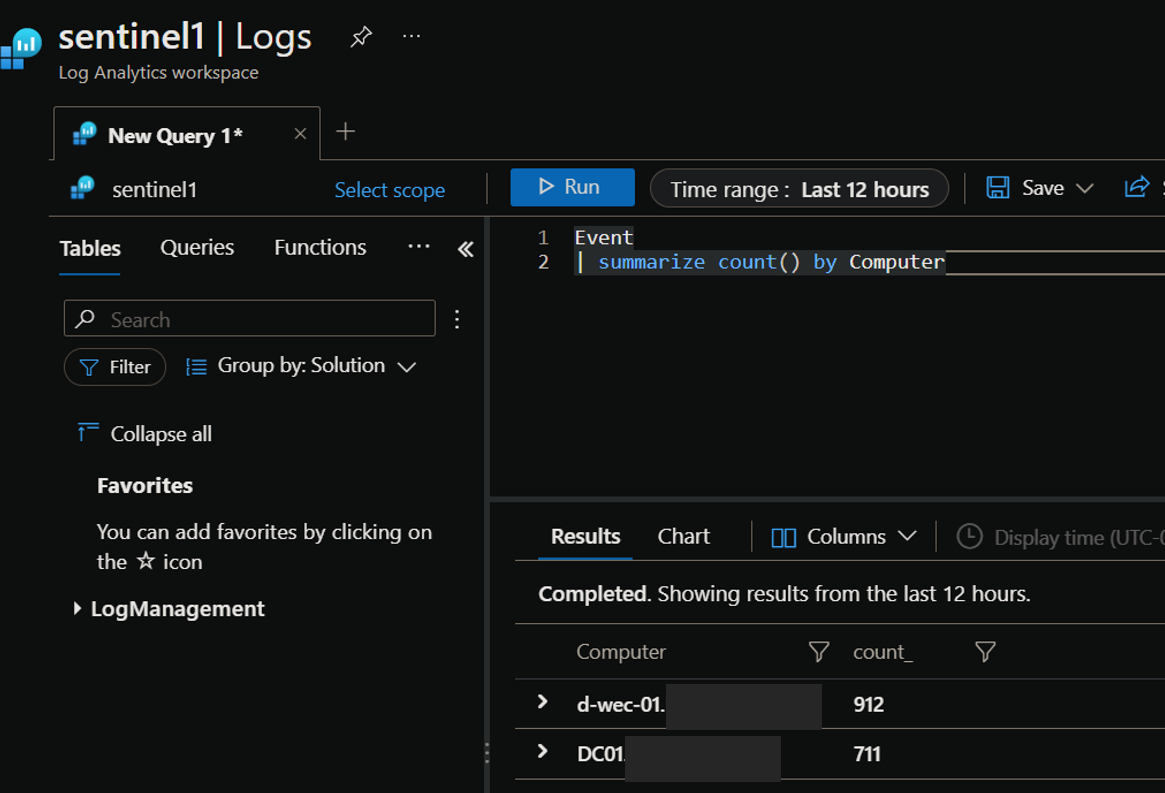Screen dimensions: 1165x793
Task: Expand the DC01 result row
Action: [x=542, y=752]
